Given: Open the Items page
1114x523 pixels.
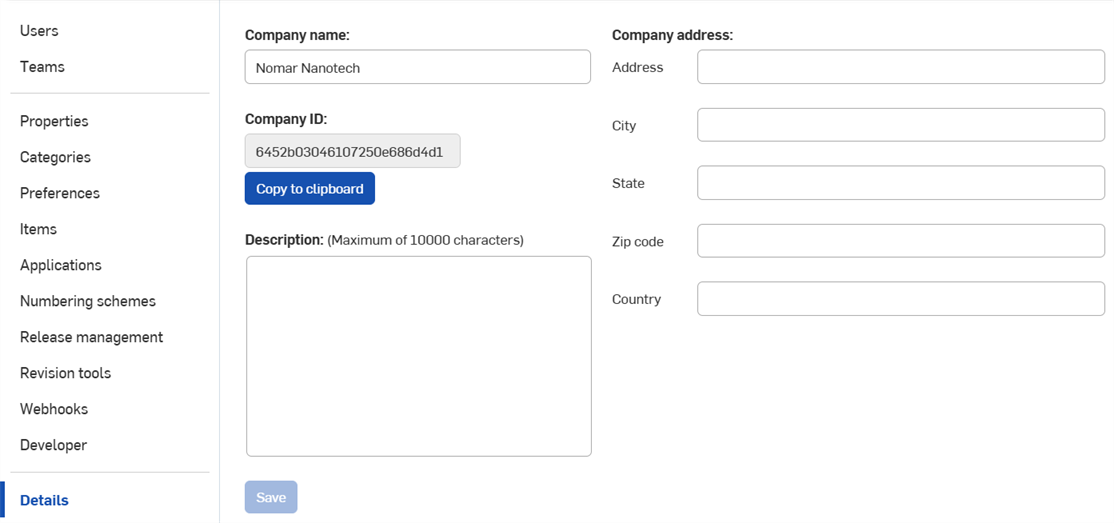Looking at the screenshot, I should click(x=38, y=229).
